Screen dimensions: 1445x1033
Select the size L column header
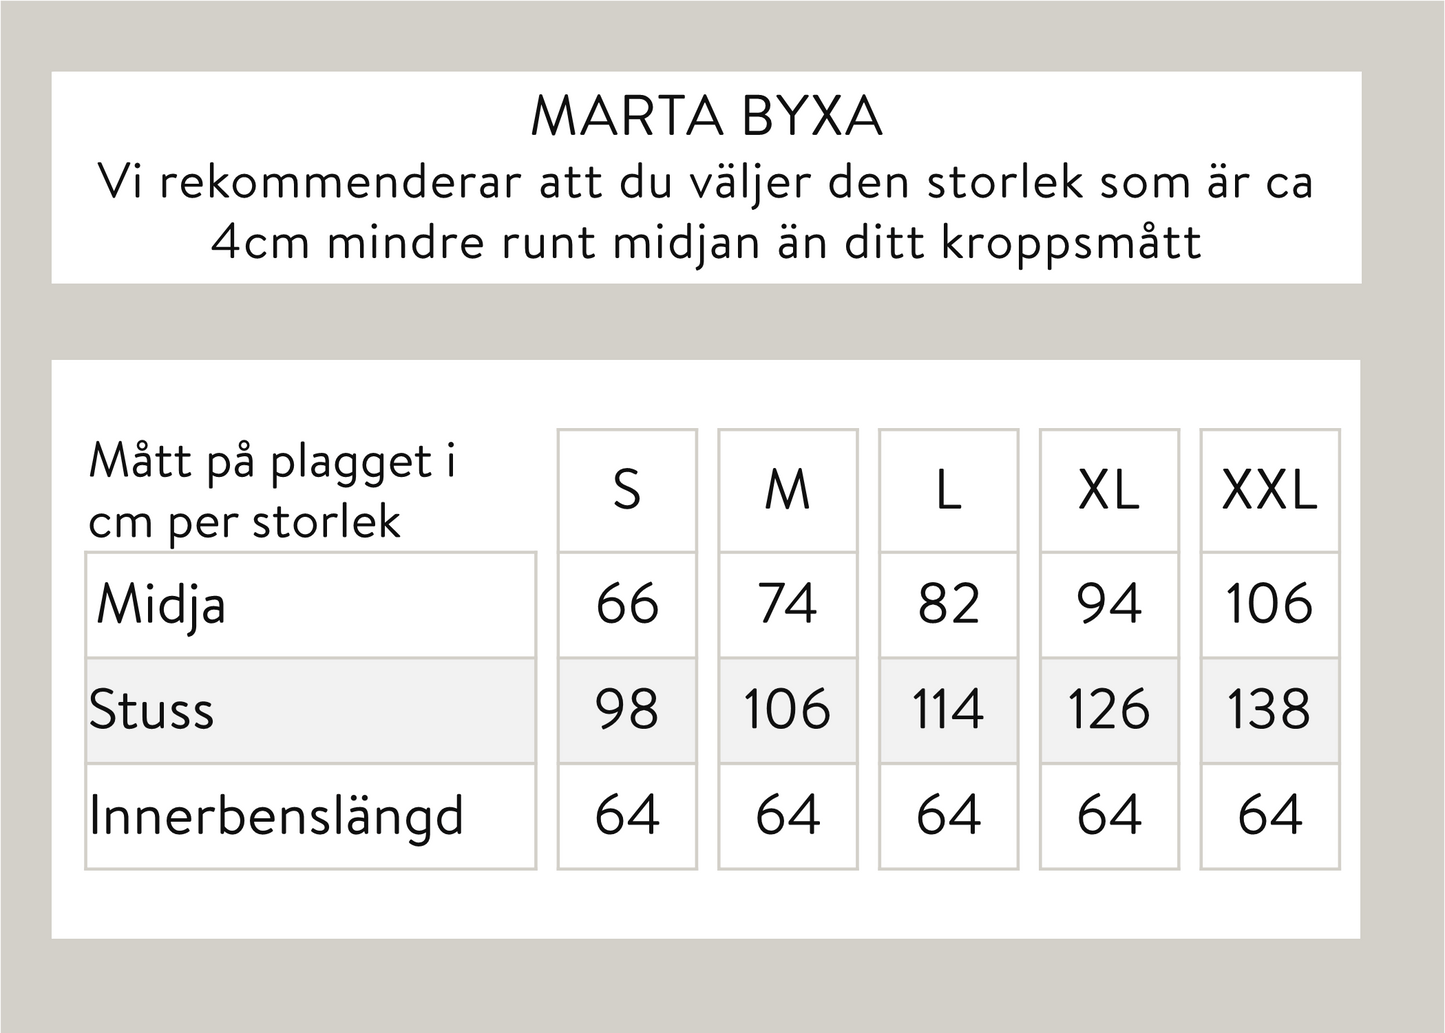[948, 490]
